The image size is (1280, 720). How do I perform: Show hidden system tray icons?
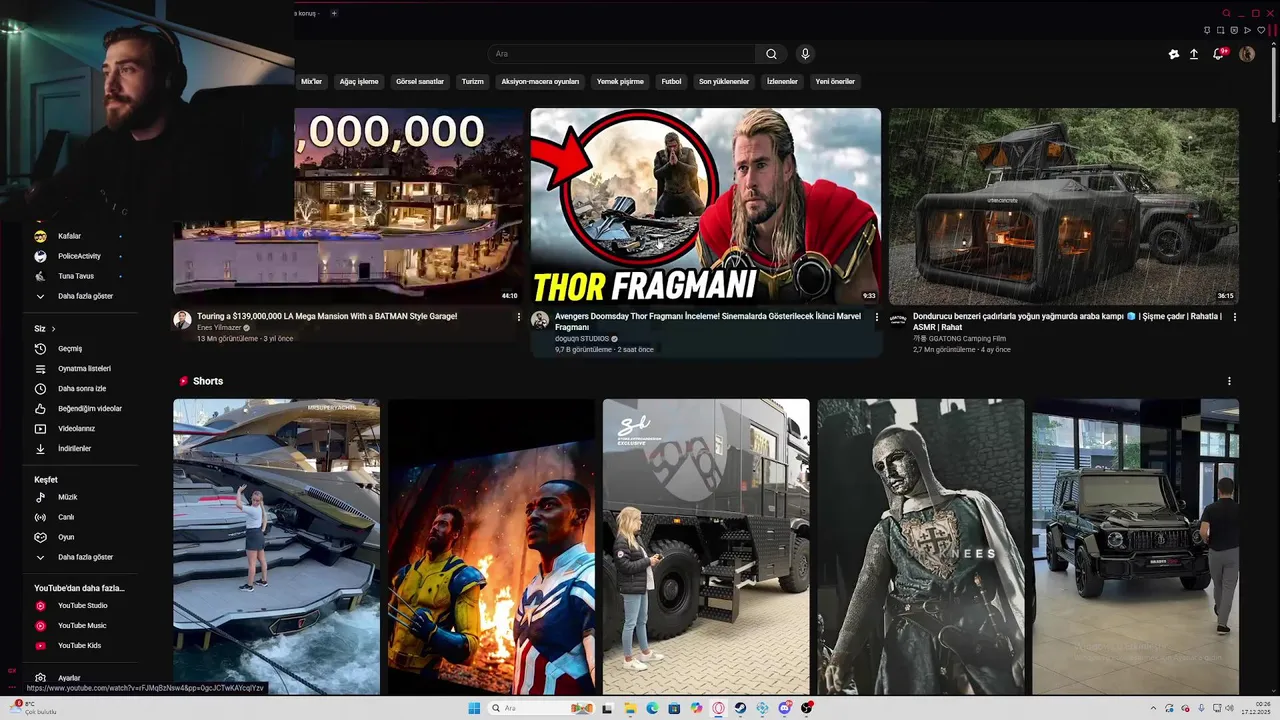point(1153,708)
